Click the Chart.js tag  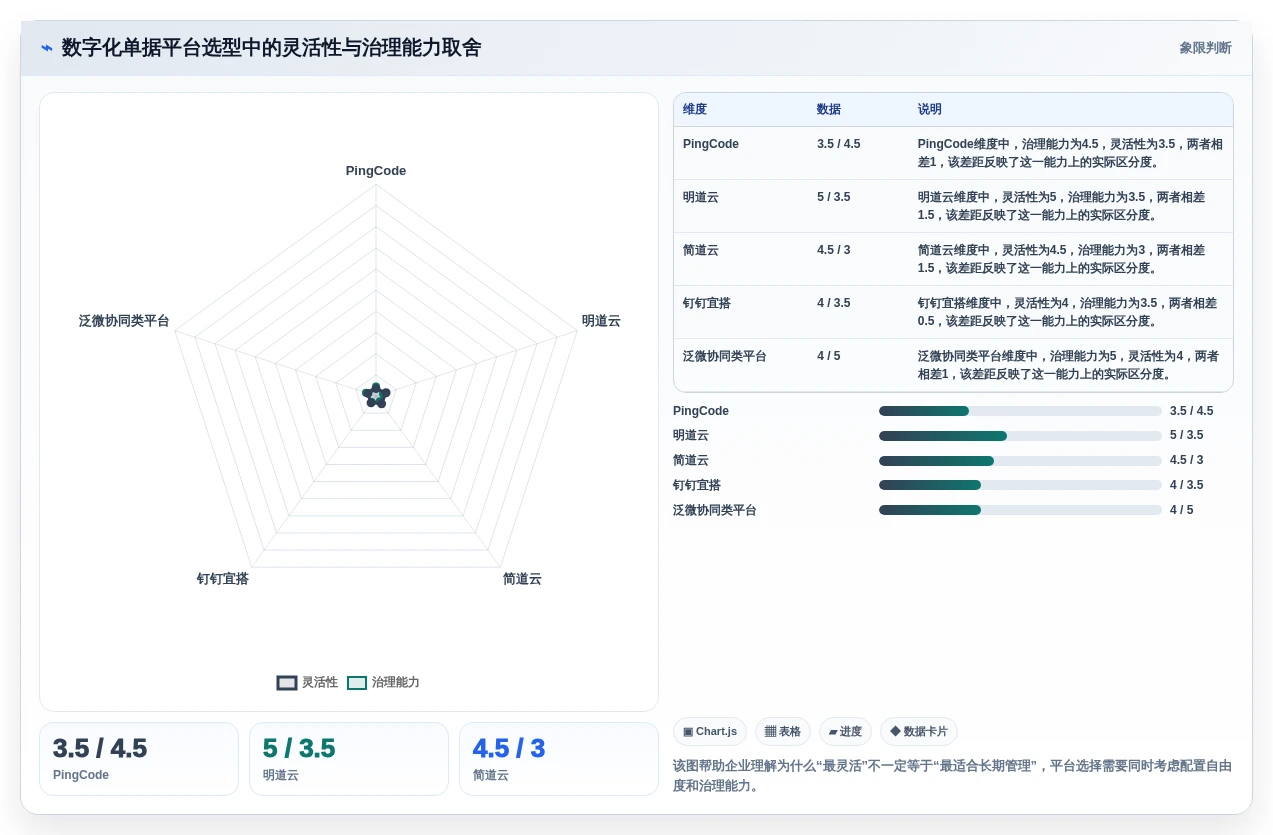click(710, 732)
